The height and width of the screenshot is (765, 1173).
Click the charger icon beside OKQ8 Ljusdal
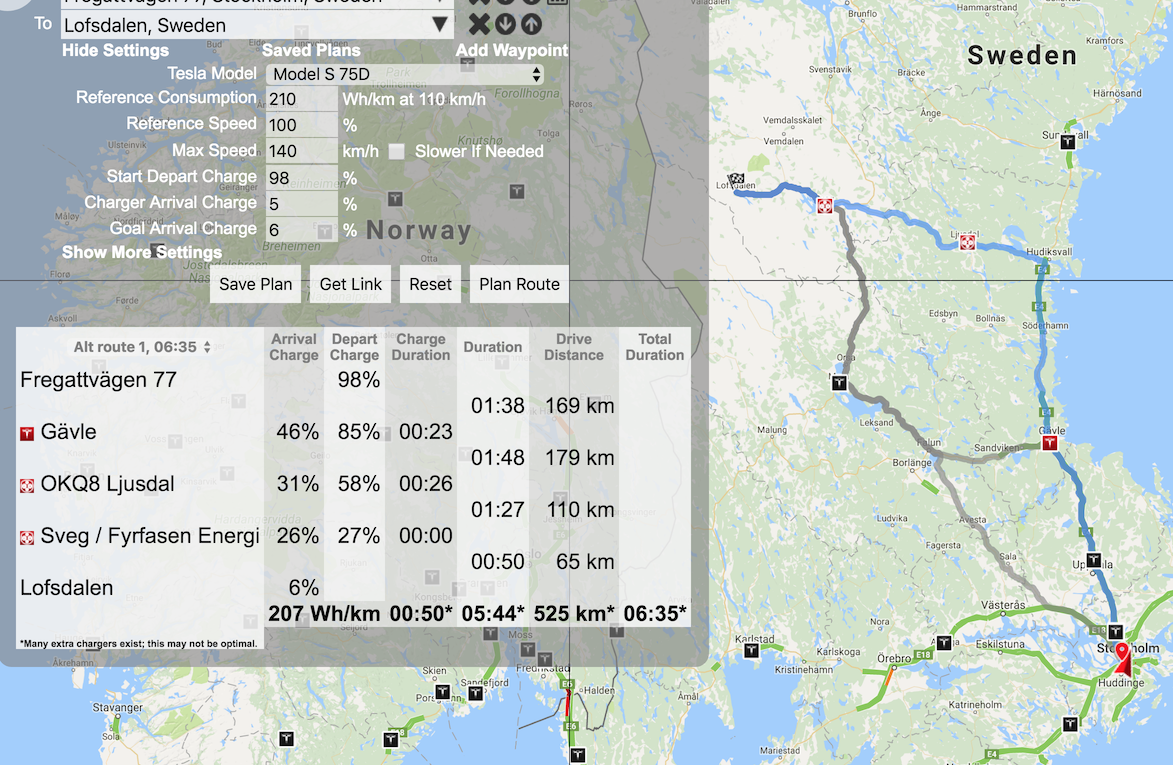(27, 486)
